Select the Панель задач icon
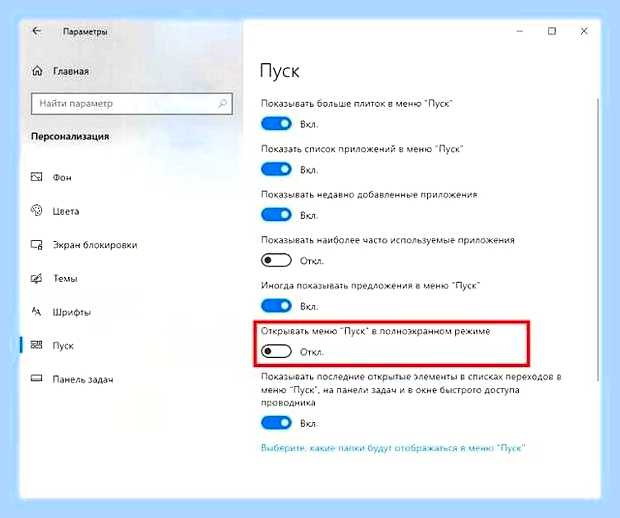 click(36, 379)
